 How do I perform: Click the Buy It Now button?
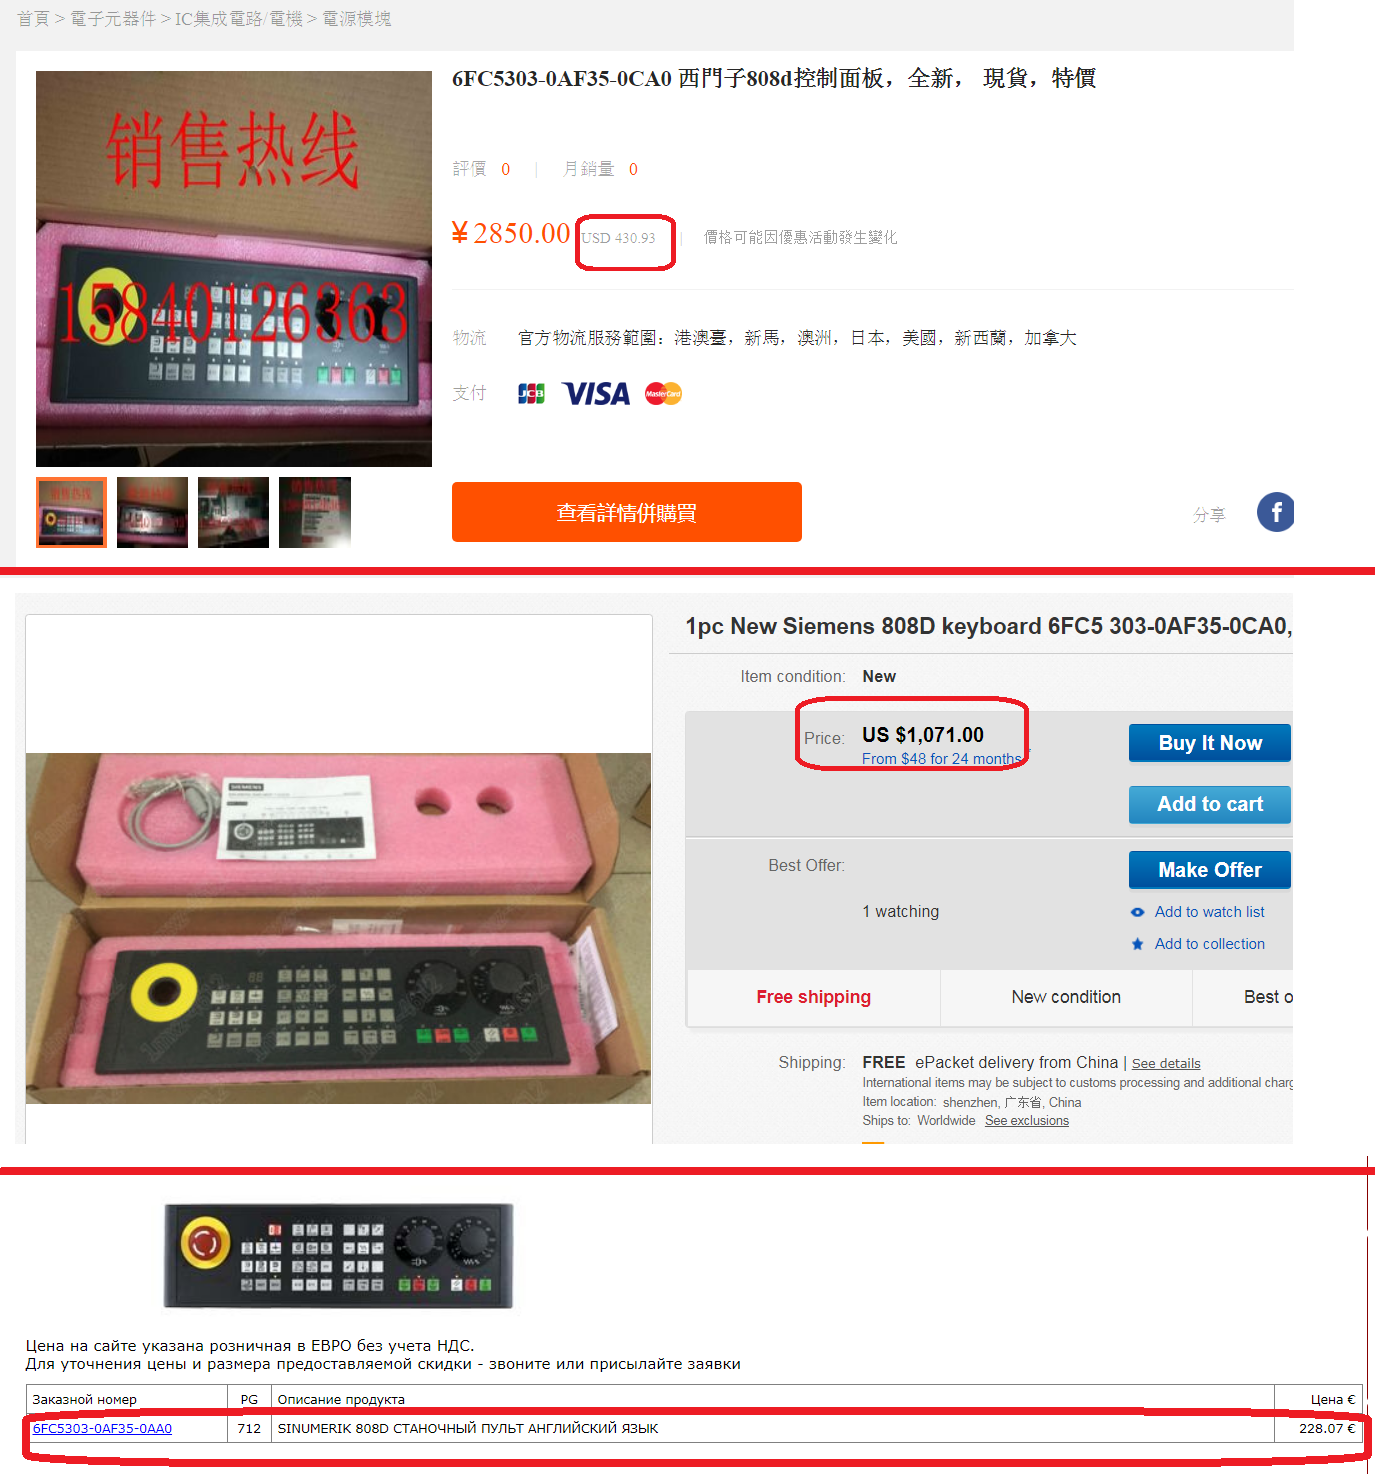(x=1210, y=743)
